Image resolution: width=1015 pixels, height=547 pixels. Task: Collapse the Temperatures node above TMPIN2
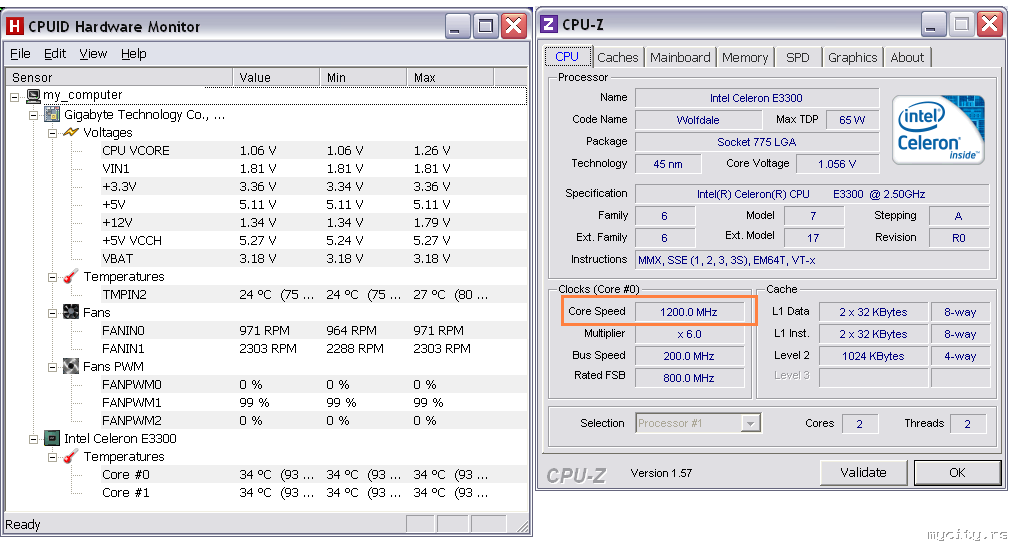click(52, 277)
